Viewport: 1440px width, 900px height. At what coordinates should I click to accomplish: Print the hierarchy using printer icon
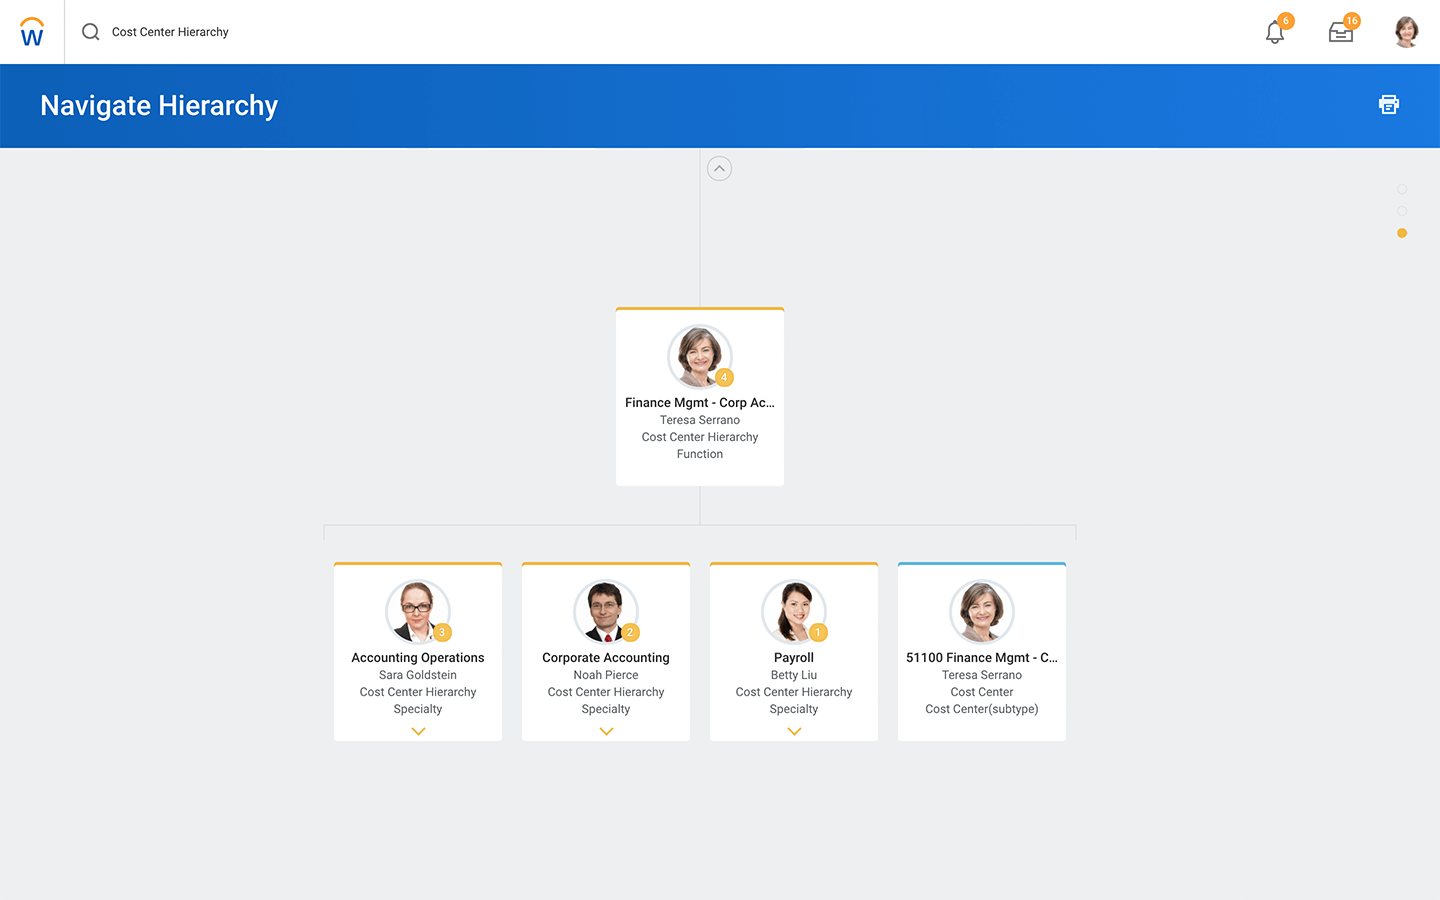click(x=1389, y=105)
